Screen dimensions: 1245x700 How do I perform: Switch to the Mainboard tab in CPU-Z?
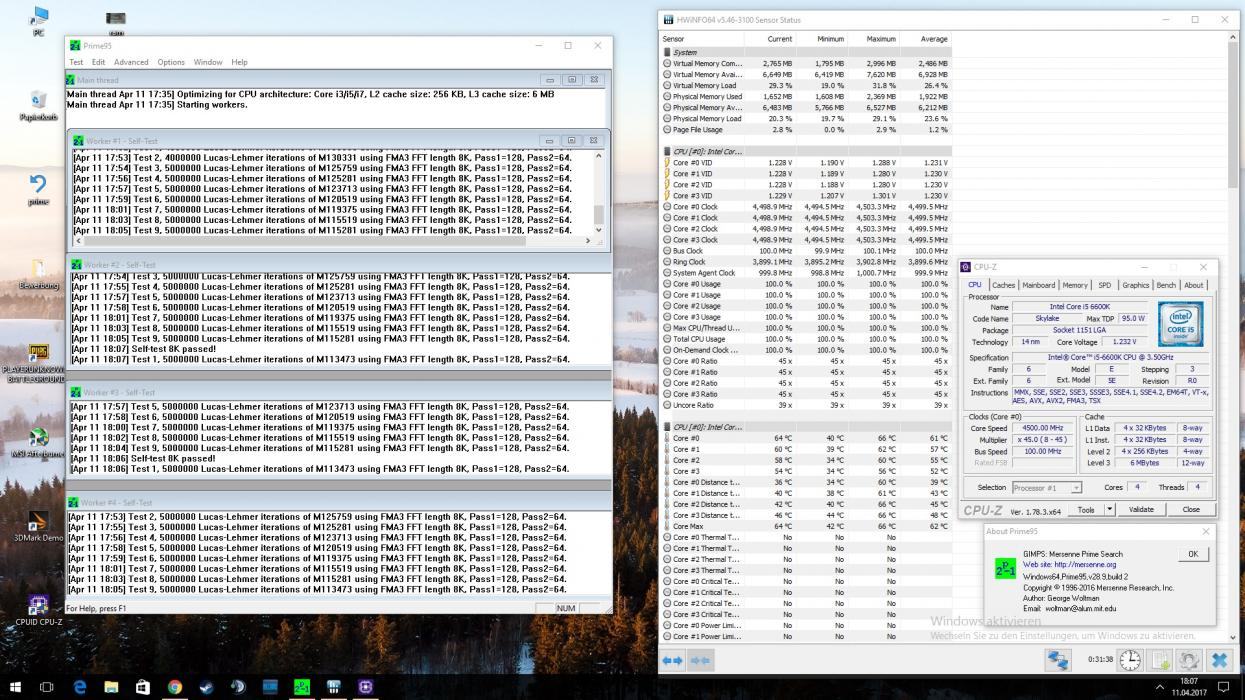coord(1038,285)
